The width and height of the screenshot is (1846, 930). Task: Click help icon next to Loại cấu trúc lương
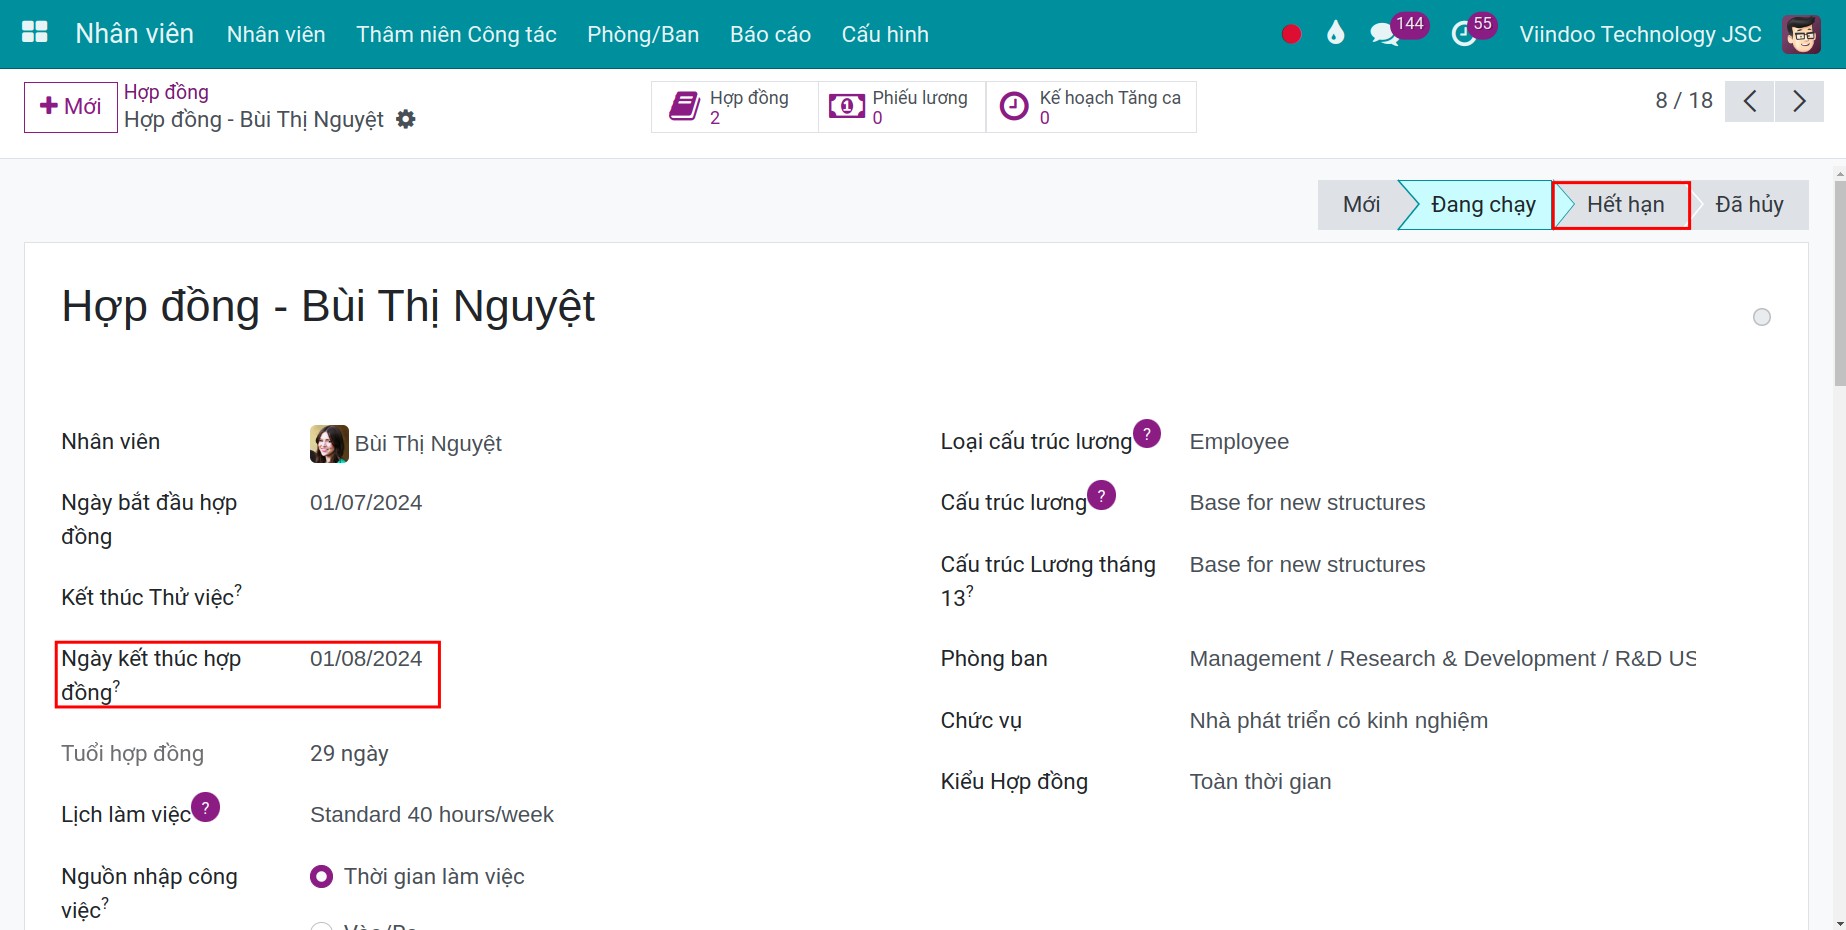pyautogui.click(x=1147, y=434)
